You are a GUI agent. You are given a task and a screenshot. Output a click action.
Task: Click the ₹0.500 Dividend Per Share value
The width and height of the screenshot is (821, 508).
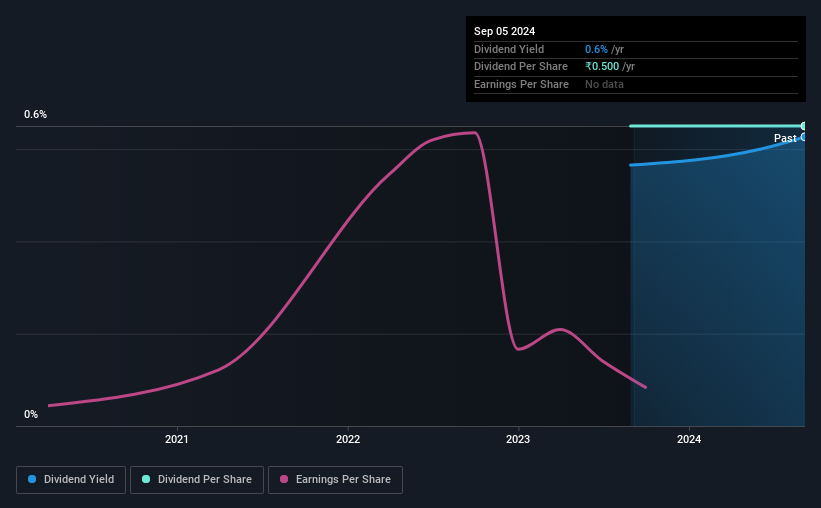tap(602, 67)
